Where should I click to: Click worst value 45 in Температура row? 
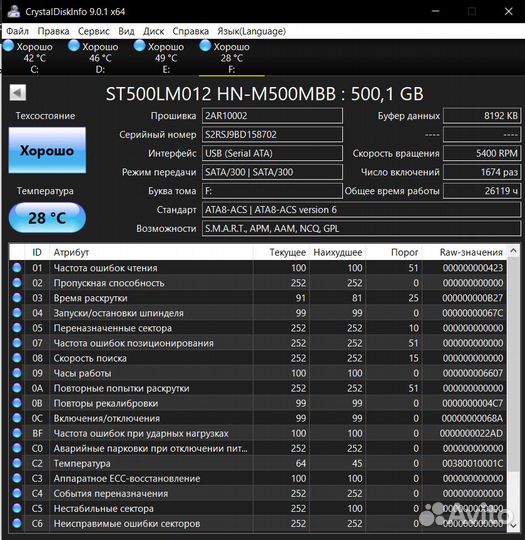[x=357, y=463]
